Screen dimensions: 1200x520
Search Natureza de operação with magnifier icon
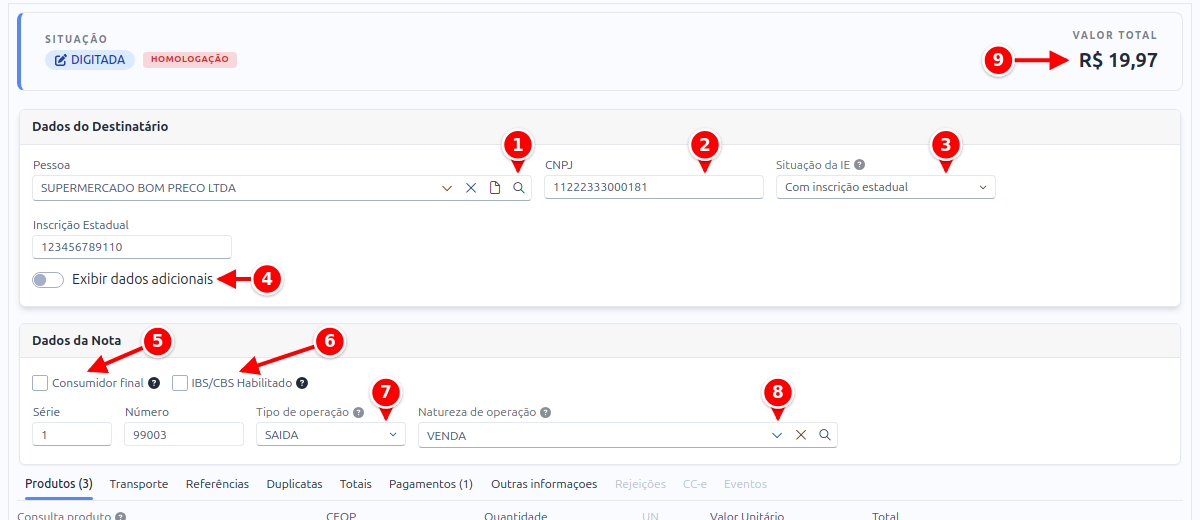[825, 435]
